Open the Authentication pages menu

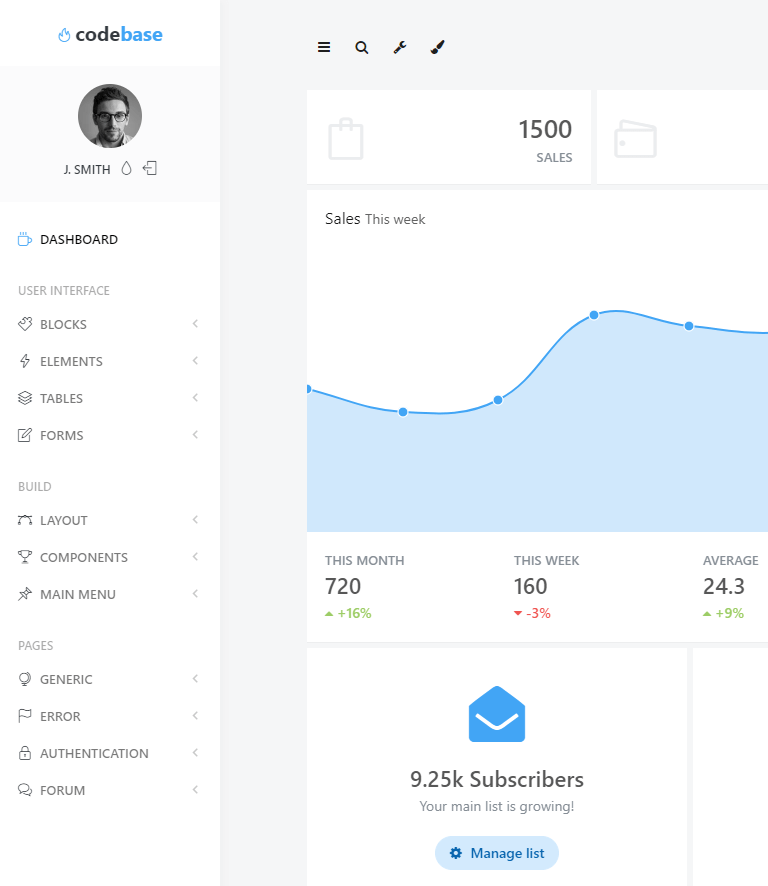(x=94, y=754)
